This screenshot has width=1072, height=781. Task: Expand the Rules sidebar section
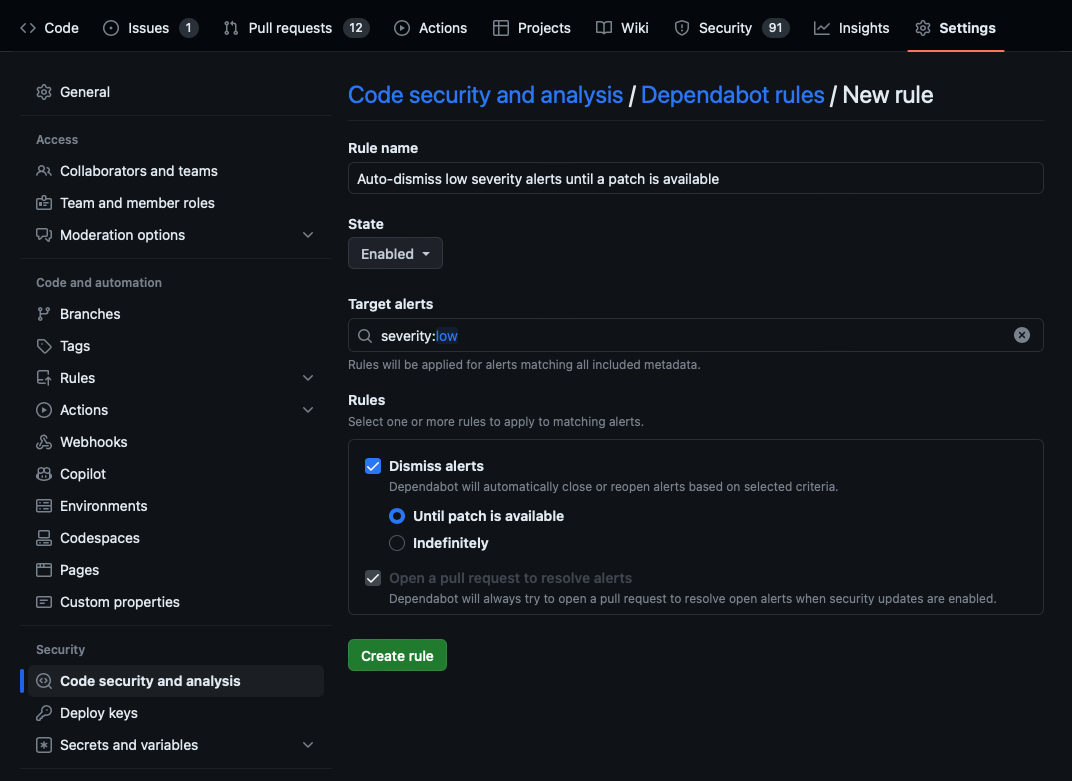308,377
